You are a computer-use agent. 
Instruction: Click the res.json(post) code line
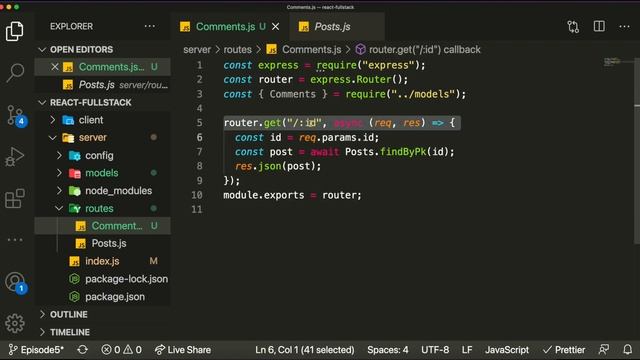[x=278, y=166]
